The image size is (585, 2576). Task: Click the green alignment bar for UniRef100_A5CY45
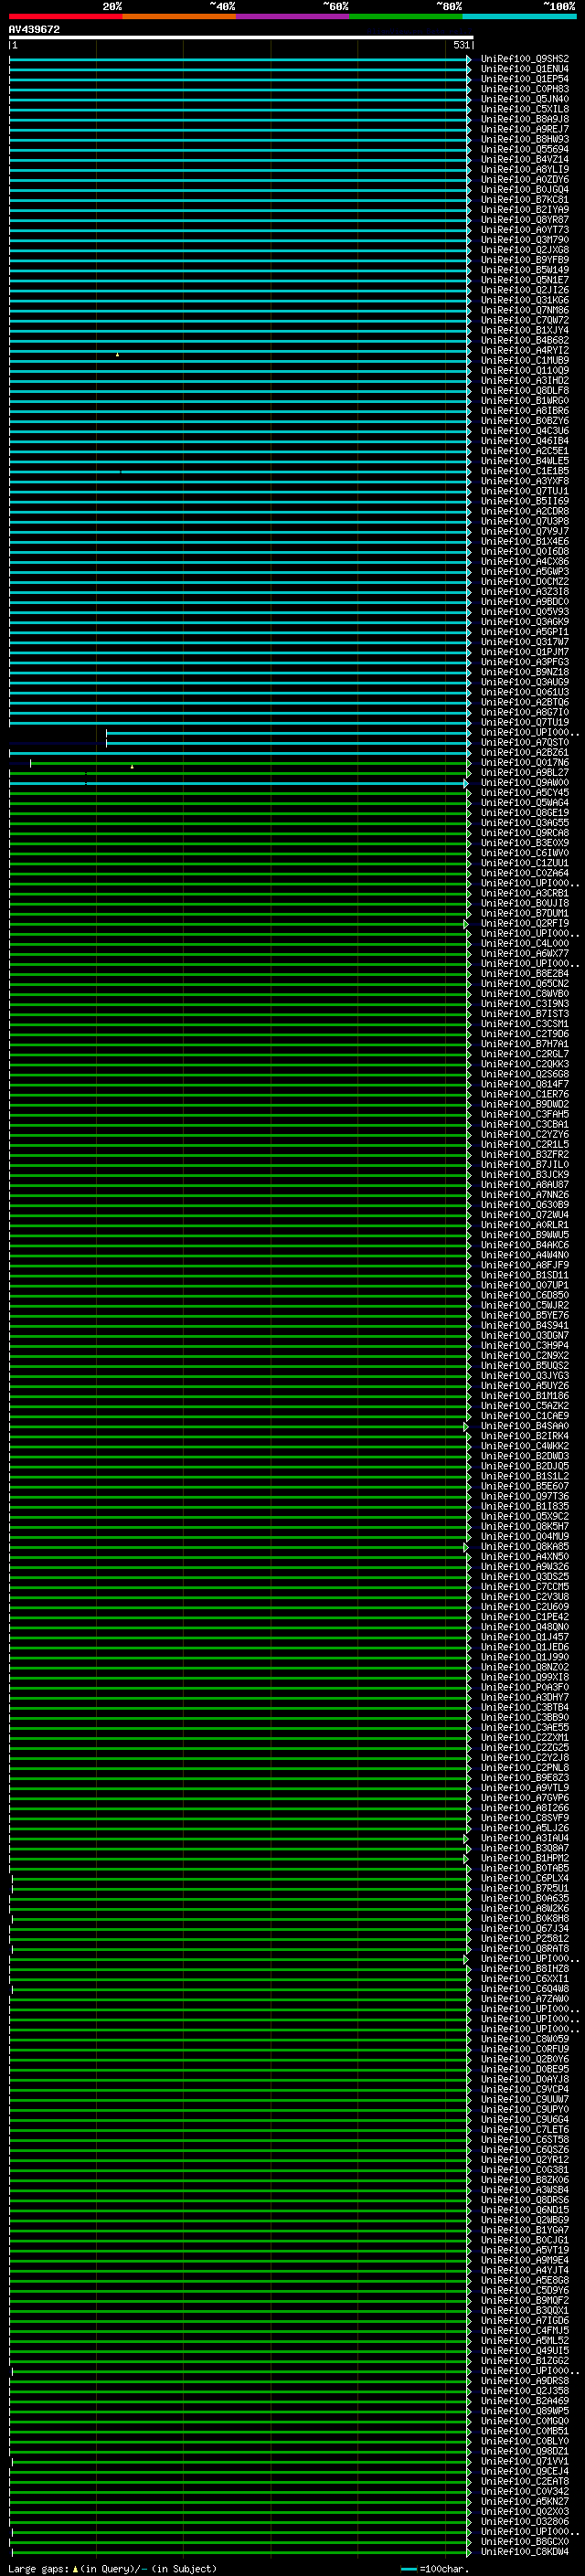pos(240,792)
